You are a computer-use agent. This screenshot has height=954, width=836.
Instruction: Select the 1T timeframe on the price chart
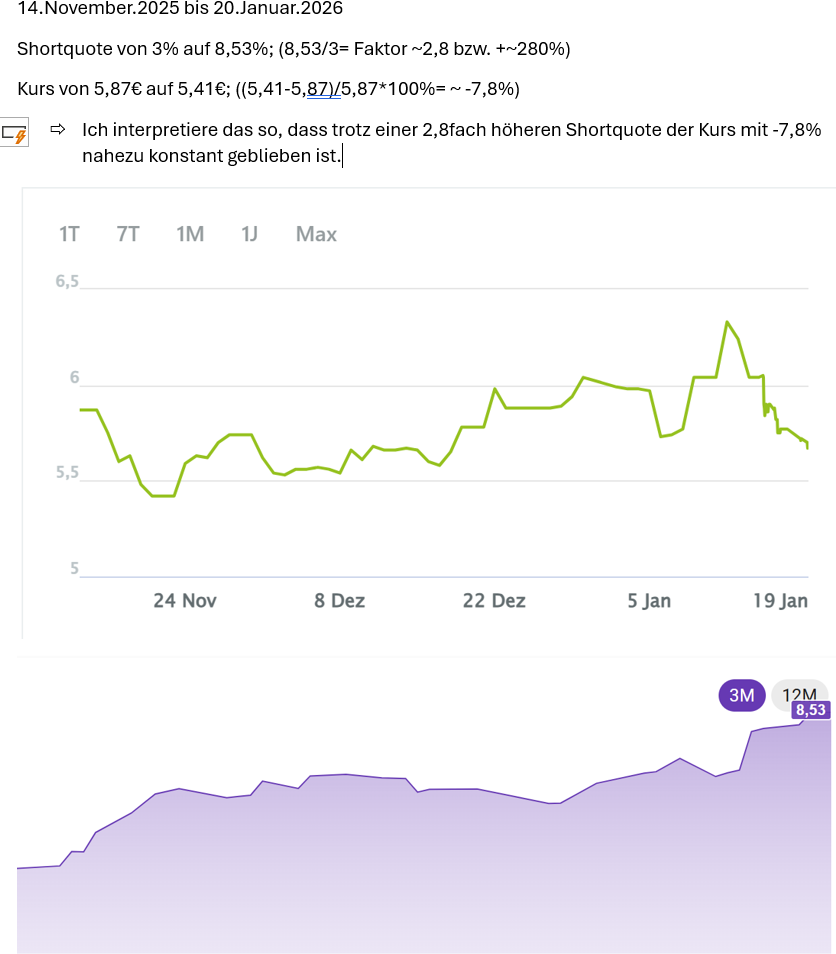[x=68, y=234]
